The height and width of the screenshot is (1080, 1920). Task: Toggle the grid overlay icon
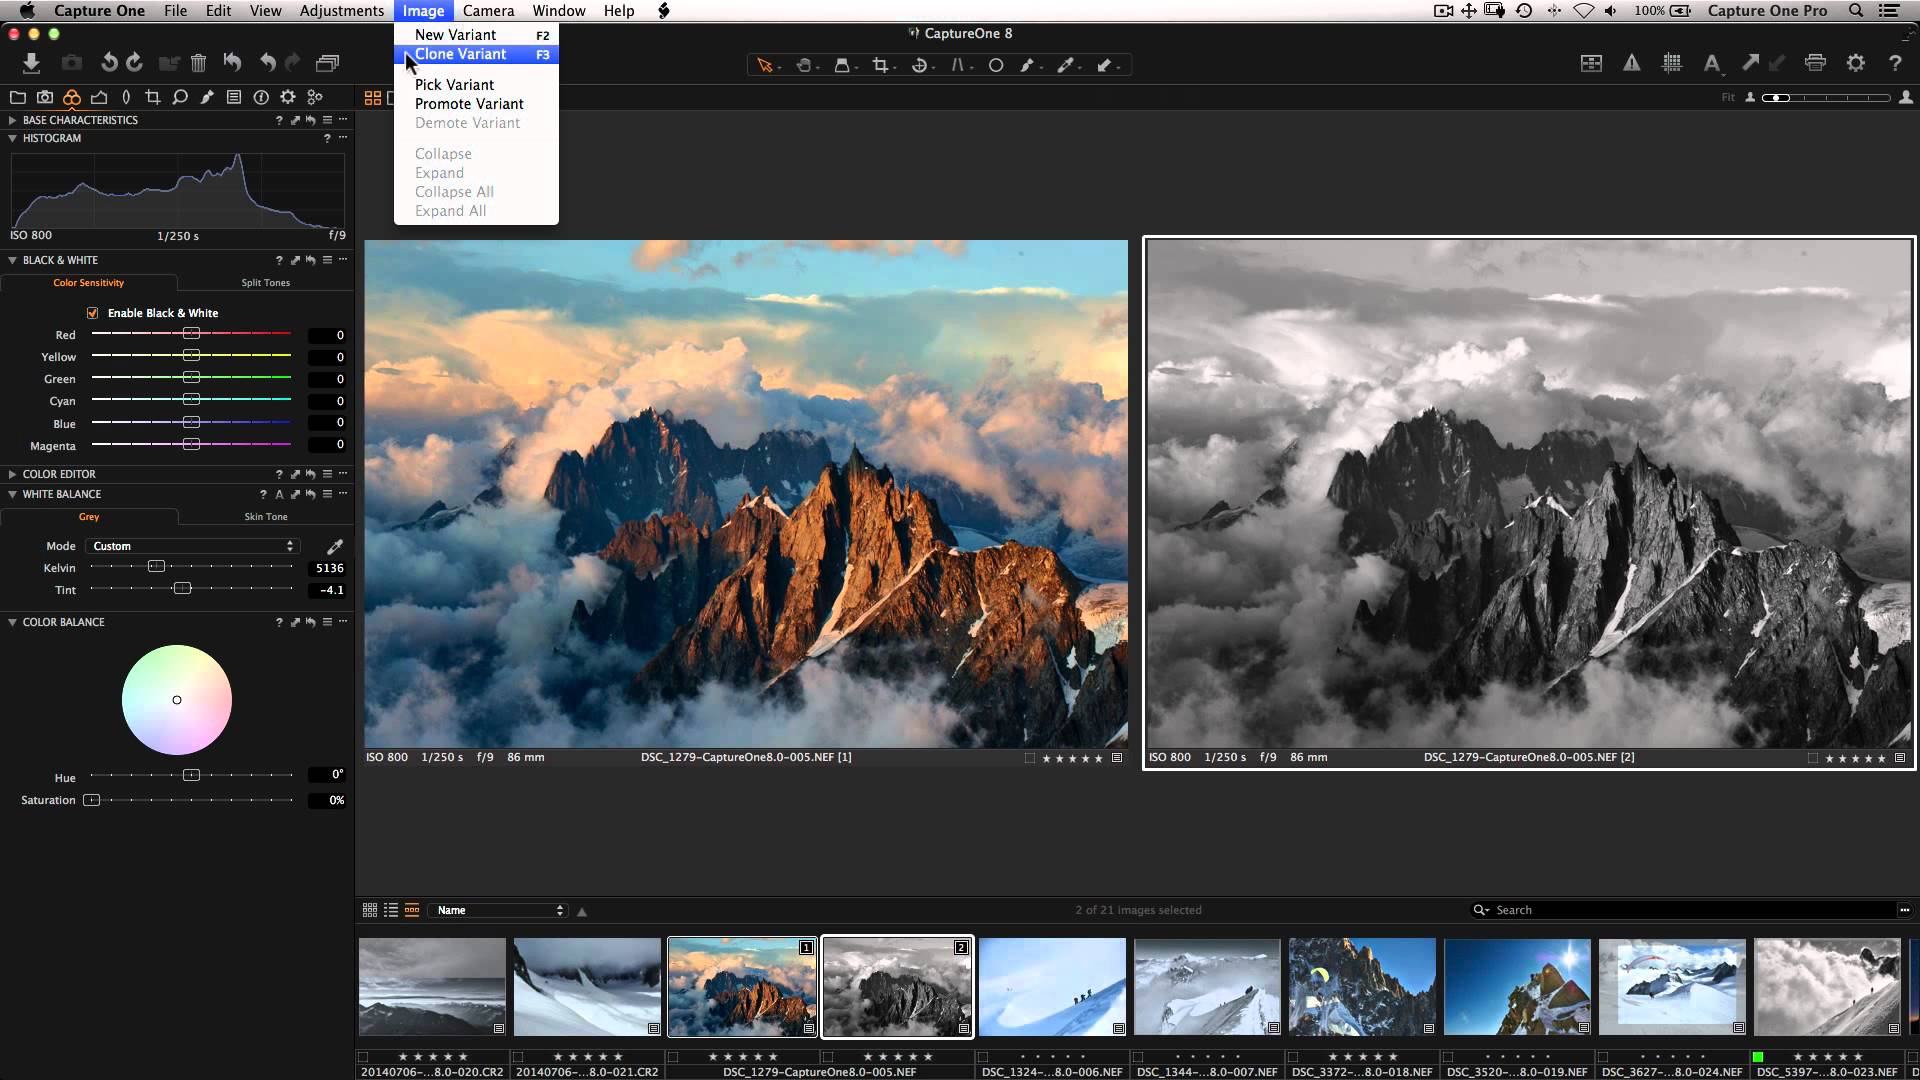coord(1672,63)
